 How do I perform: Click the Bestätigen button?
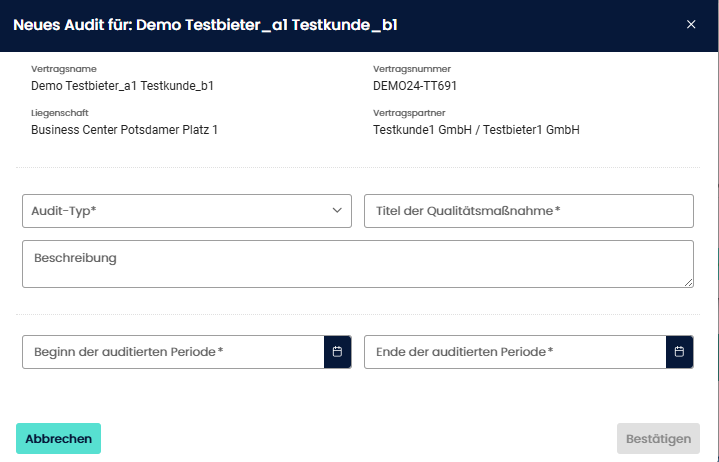click(x=658, y=439)
